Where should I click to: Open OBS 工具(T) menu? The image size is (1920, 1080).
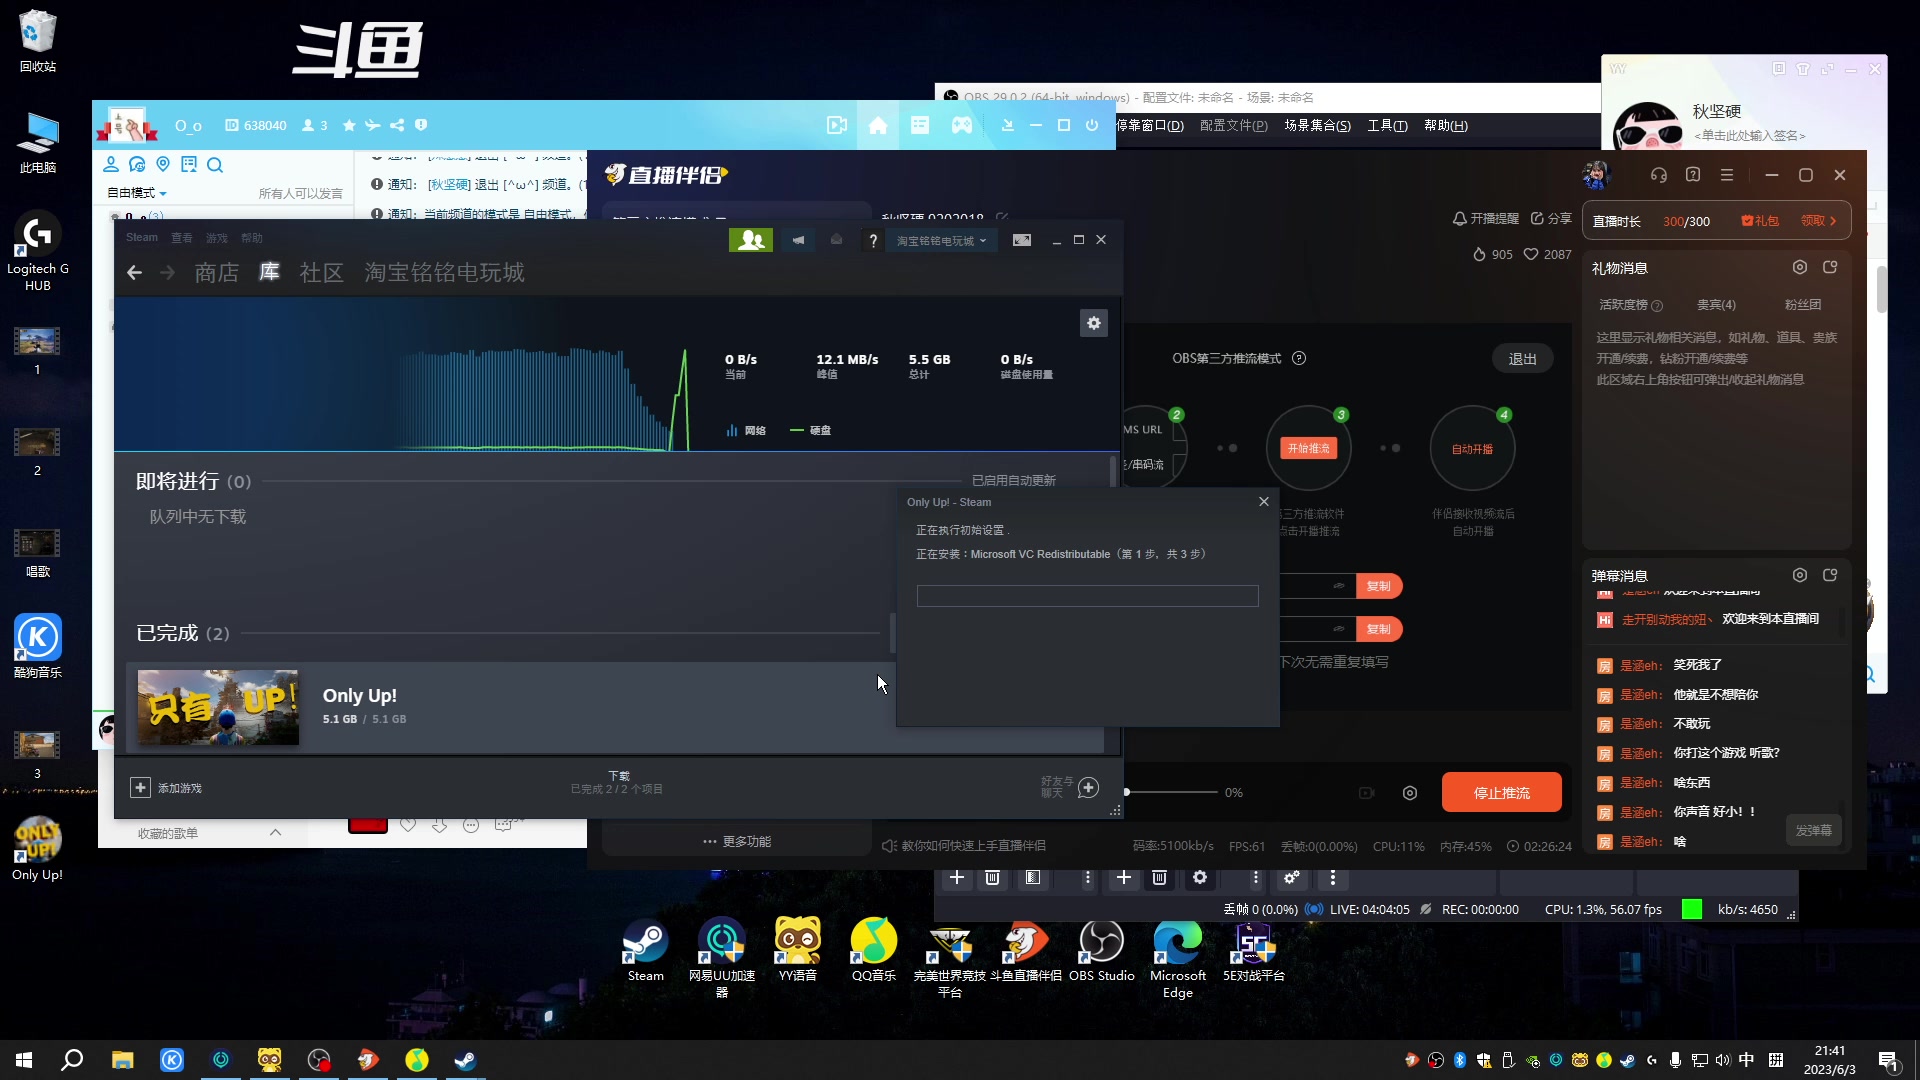pos(1387,126)
